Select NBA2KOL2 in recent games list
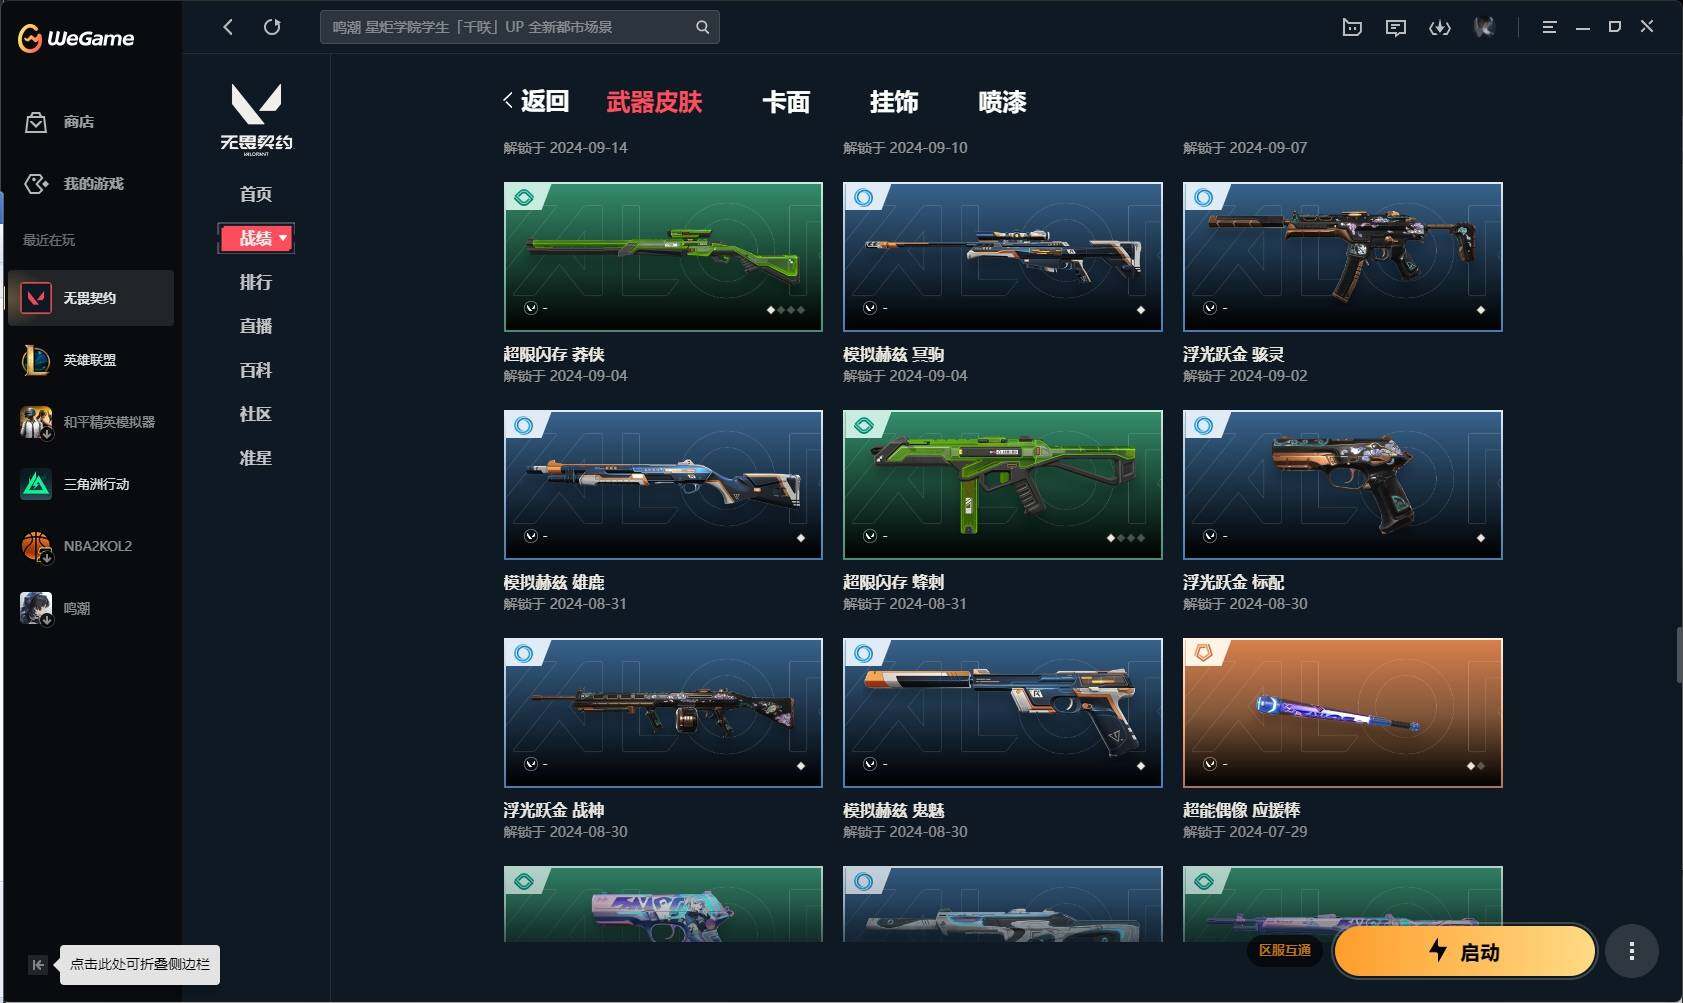Viewport: 1683px width, 1003px height. (91, 546)
